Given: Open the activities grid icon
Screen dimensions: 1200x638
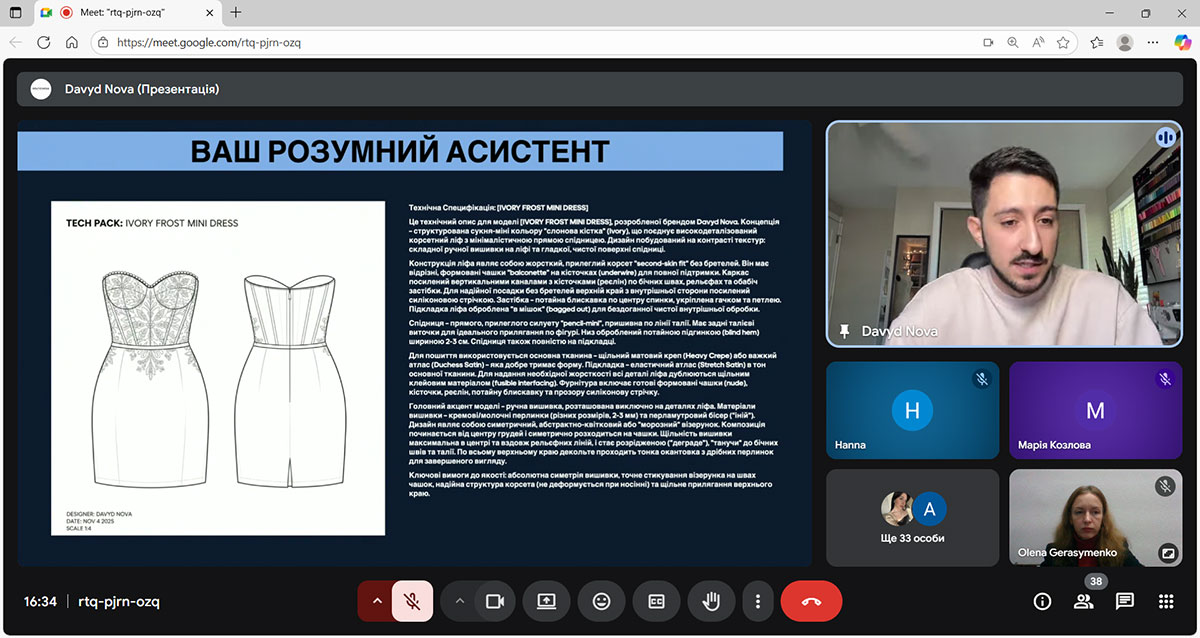Looking at the screenshot, I should click(1165, 601).
